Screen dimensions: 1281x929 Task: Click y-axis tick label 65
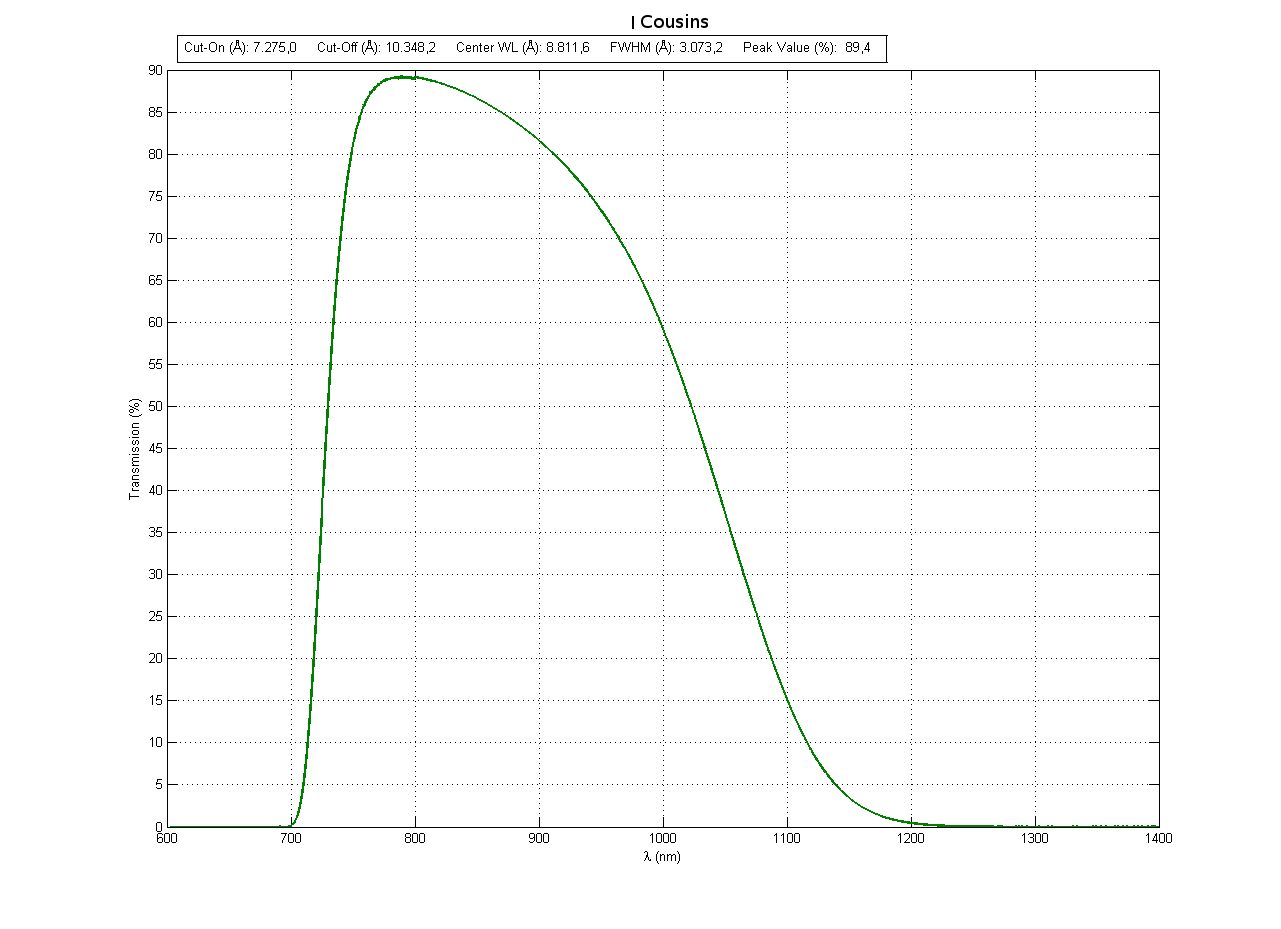pyautogui.click(x=155, y=280)
